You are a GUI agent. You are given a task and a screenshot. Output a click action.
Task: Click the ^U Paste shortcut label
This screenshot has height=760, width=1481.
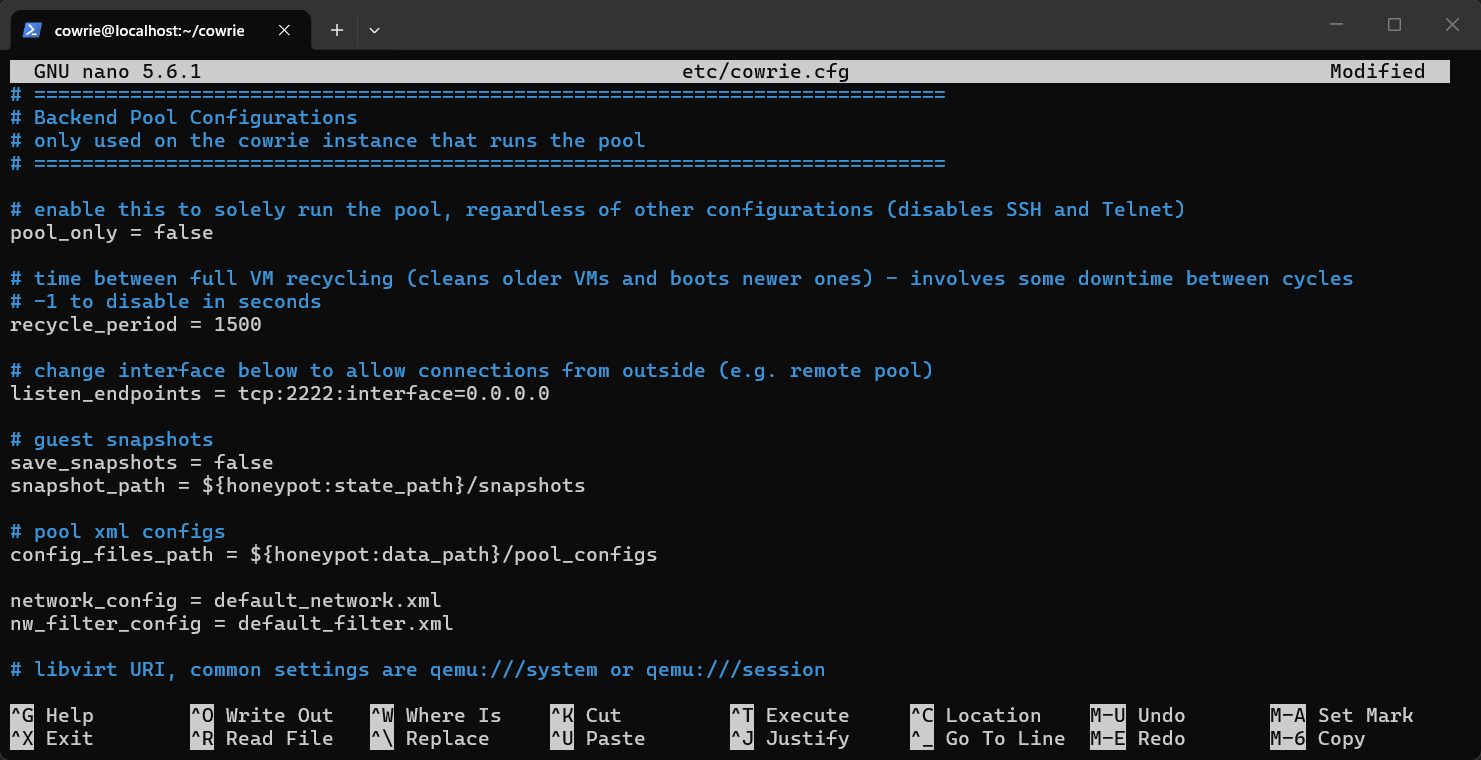pos(598,739)
